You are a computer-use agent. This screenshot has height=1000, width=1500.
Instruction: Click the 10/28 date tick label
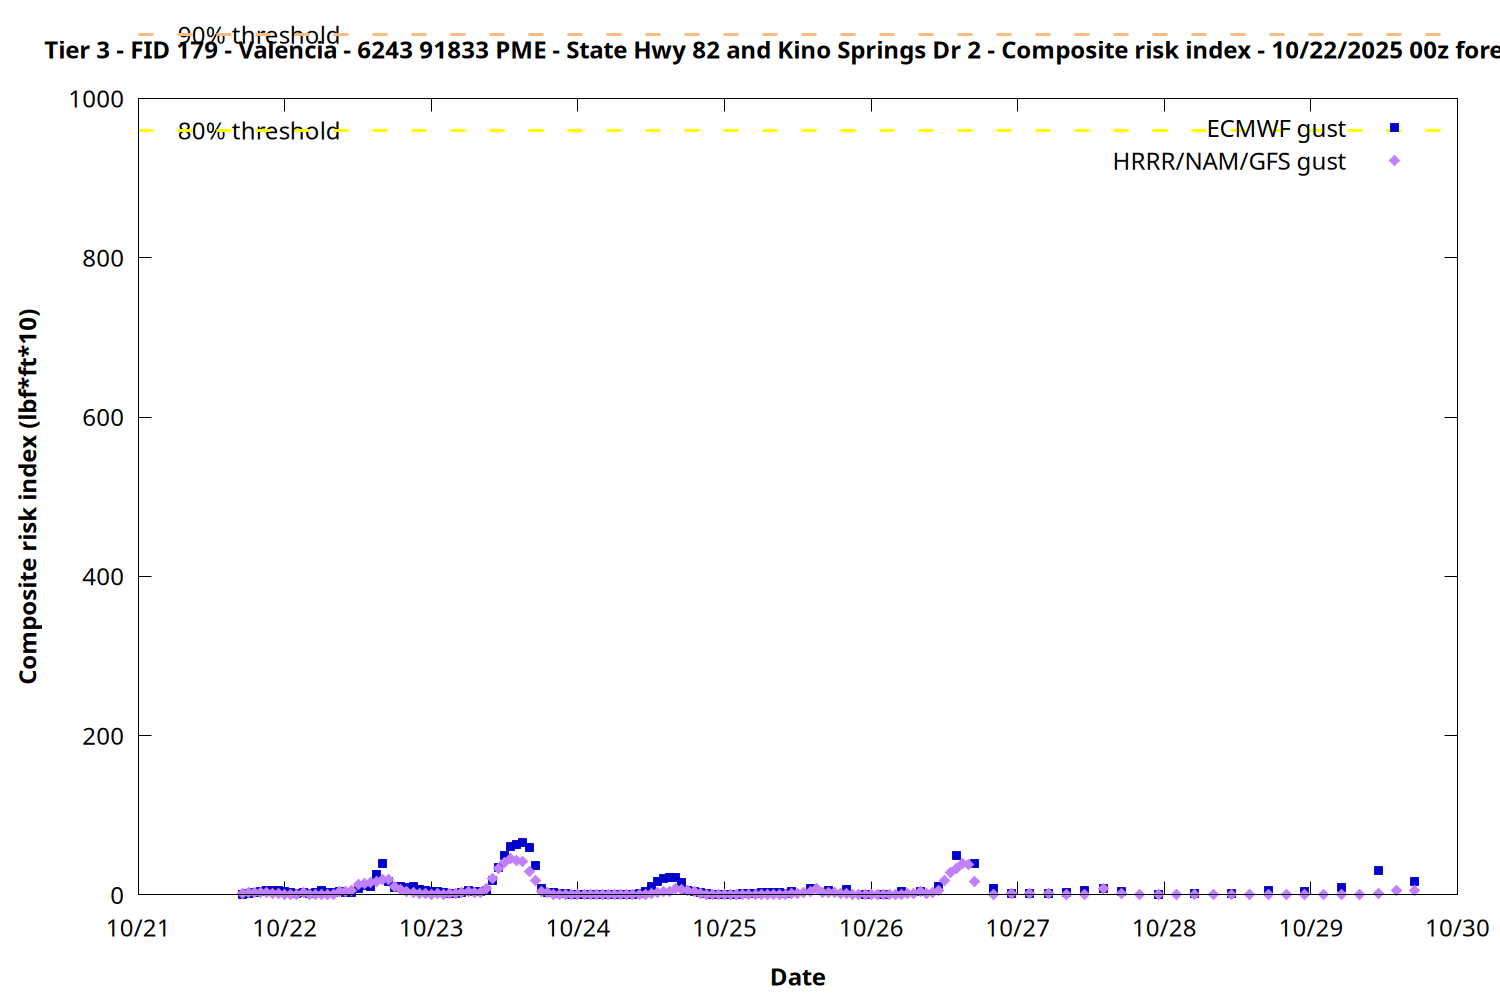point(1164,928)
